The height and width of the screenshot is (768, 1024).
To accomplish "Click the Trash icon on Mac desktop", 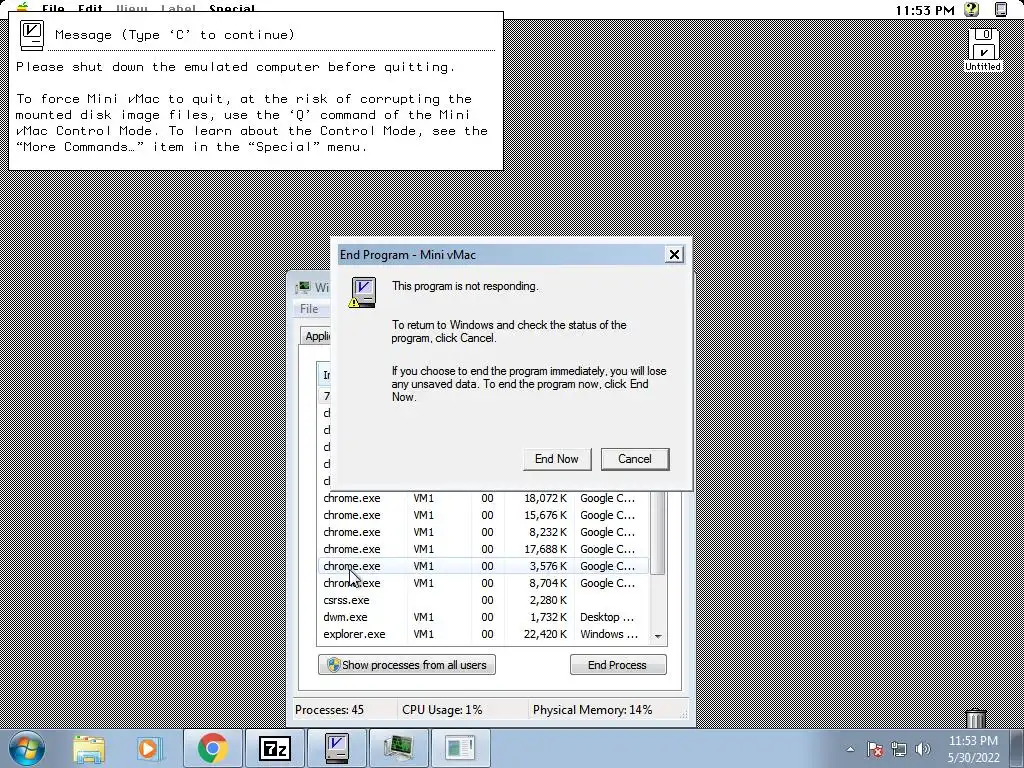I will pos(976,718).
